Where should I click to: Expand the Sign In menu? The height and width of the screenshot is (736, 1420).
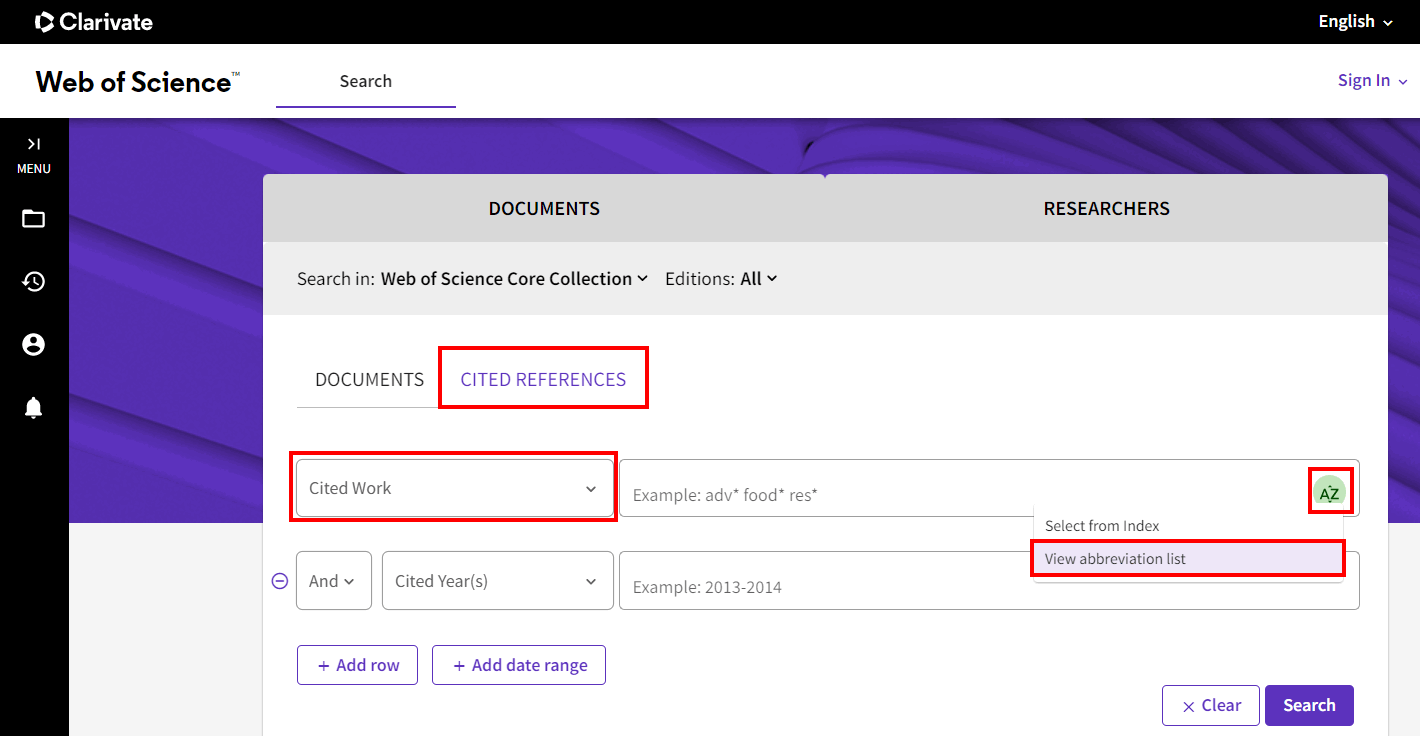point(1372,80)
